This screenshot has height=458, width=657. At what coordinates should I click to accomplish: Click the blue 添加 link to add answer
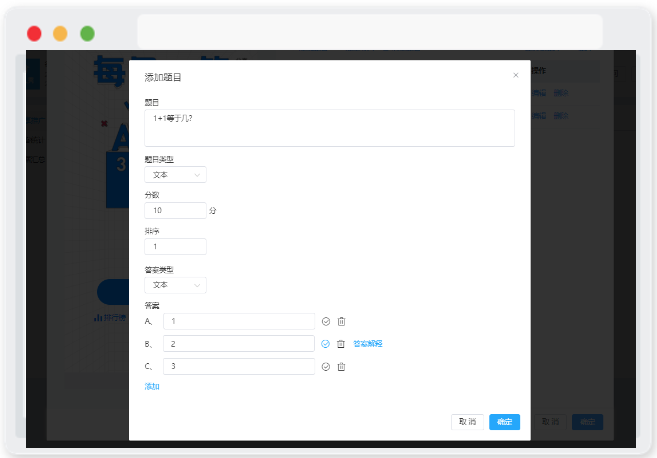click(x=152, y=386)
